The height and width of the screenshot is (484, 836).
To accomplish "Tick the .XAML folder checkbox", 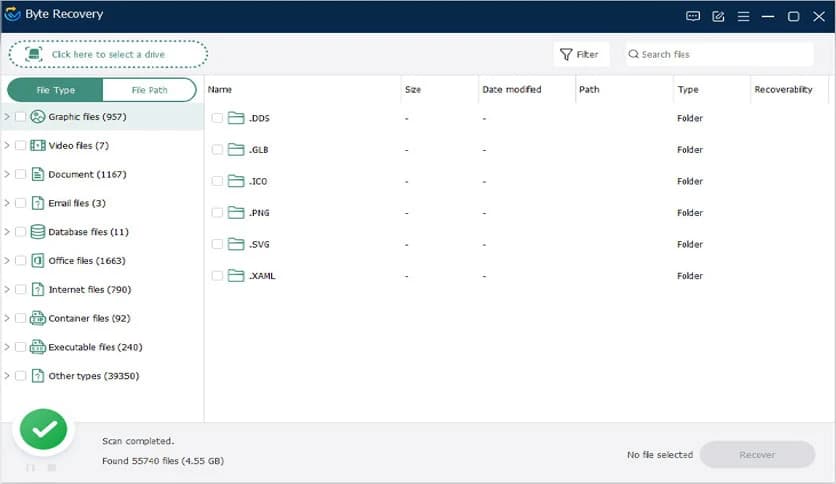I will pos(217,275).
